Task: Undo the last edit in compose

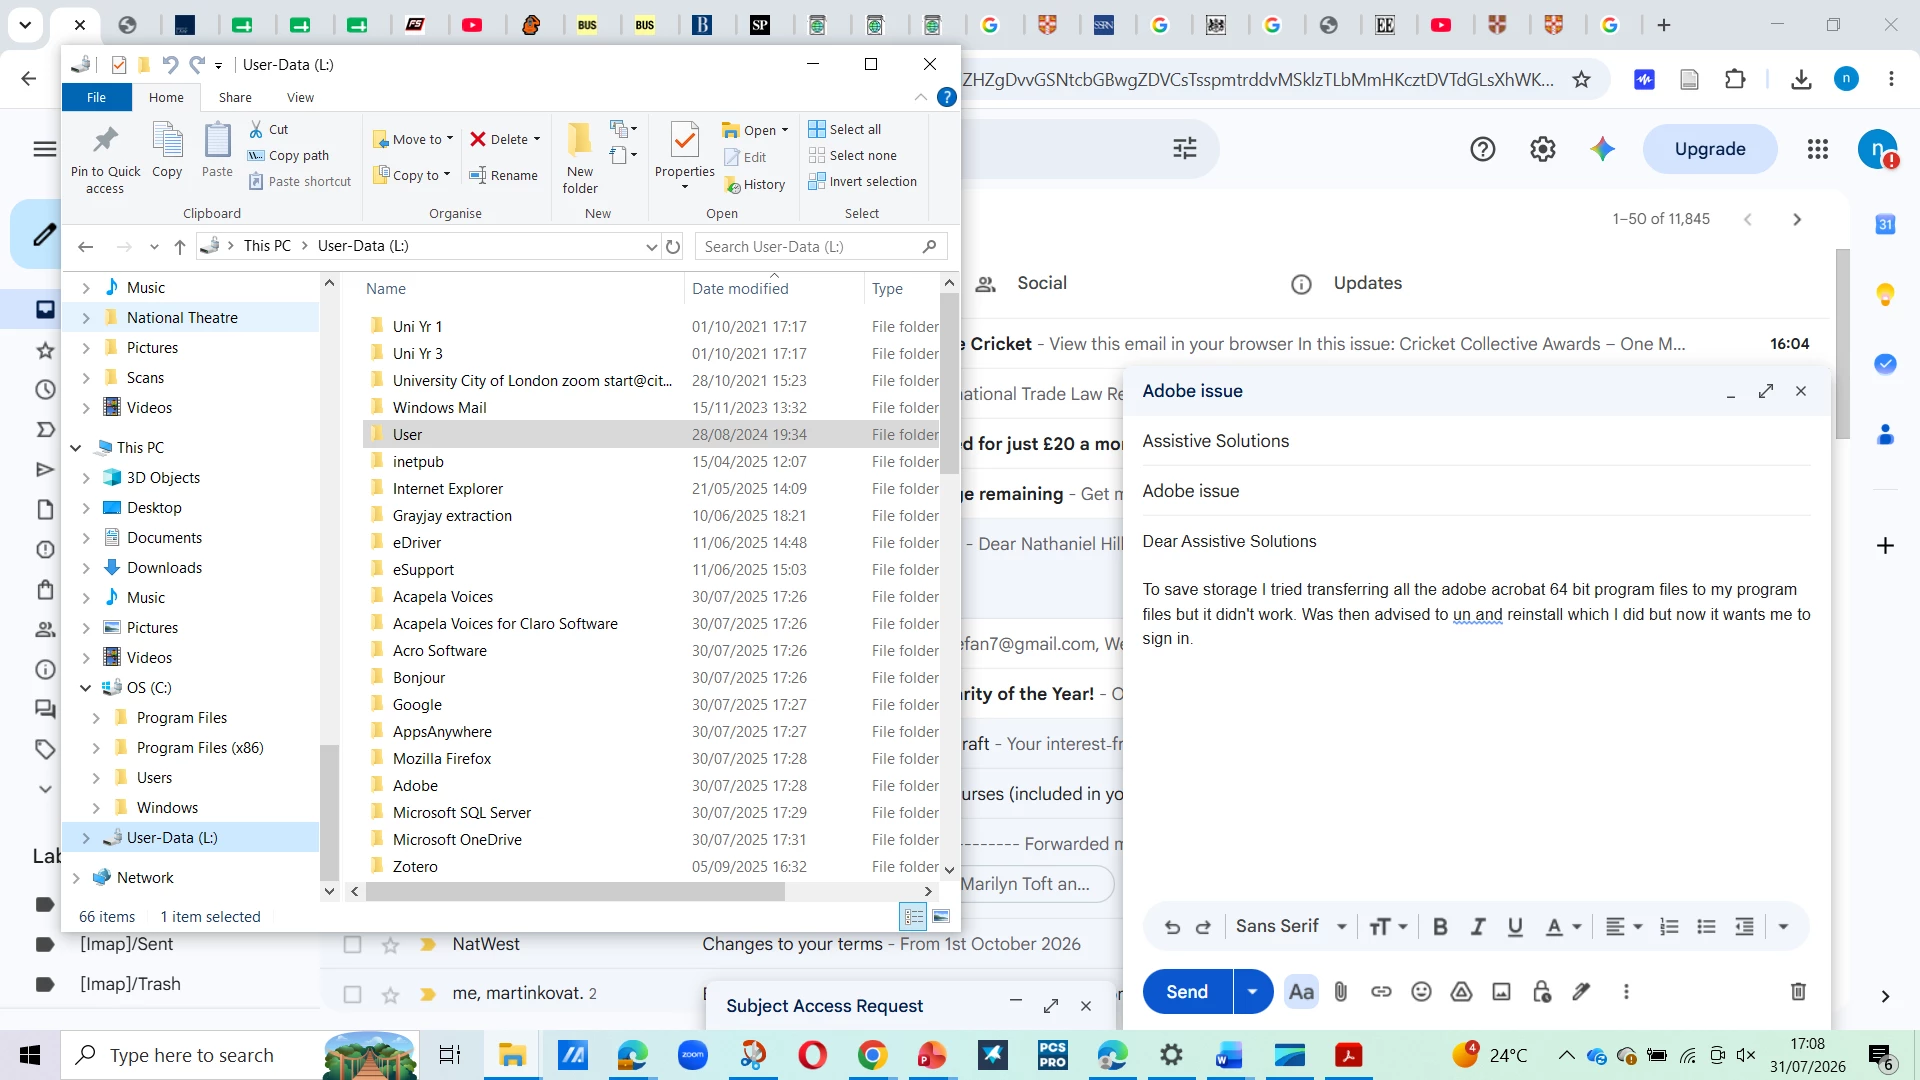Action: click(1172, 927)
